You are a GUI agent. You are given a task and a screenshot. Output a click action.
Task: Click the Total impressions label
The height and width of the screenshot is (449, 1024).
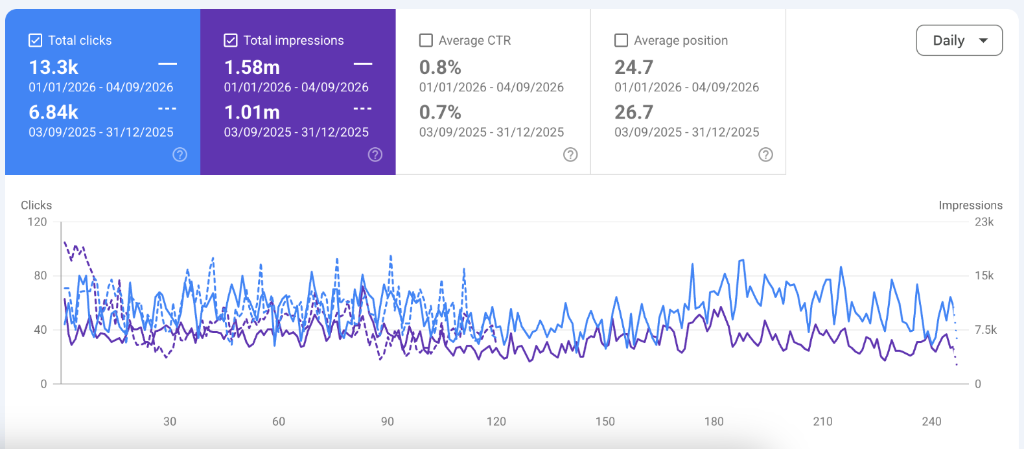pos(293,40)
